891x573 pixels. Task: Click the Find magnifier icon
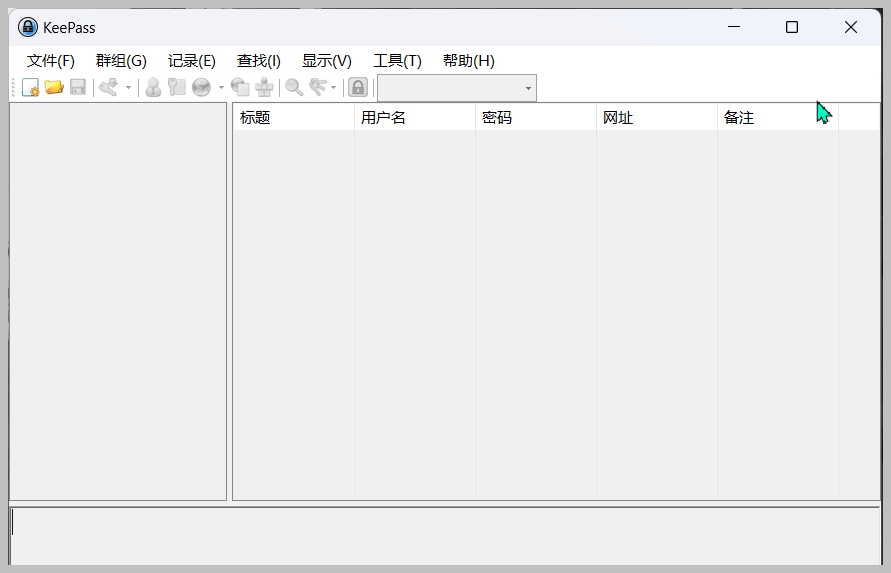tap(294, 88)
